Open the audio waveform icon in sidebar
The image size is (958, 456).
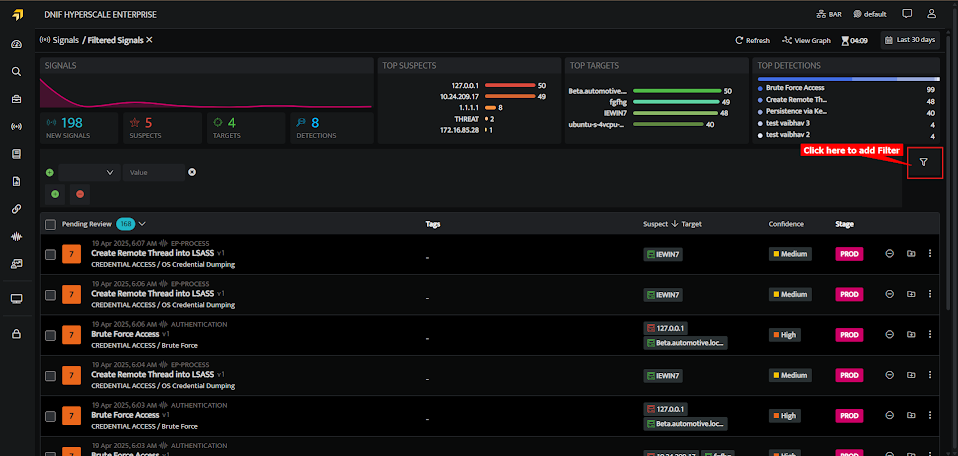(x=16, y=237)
